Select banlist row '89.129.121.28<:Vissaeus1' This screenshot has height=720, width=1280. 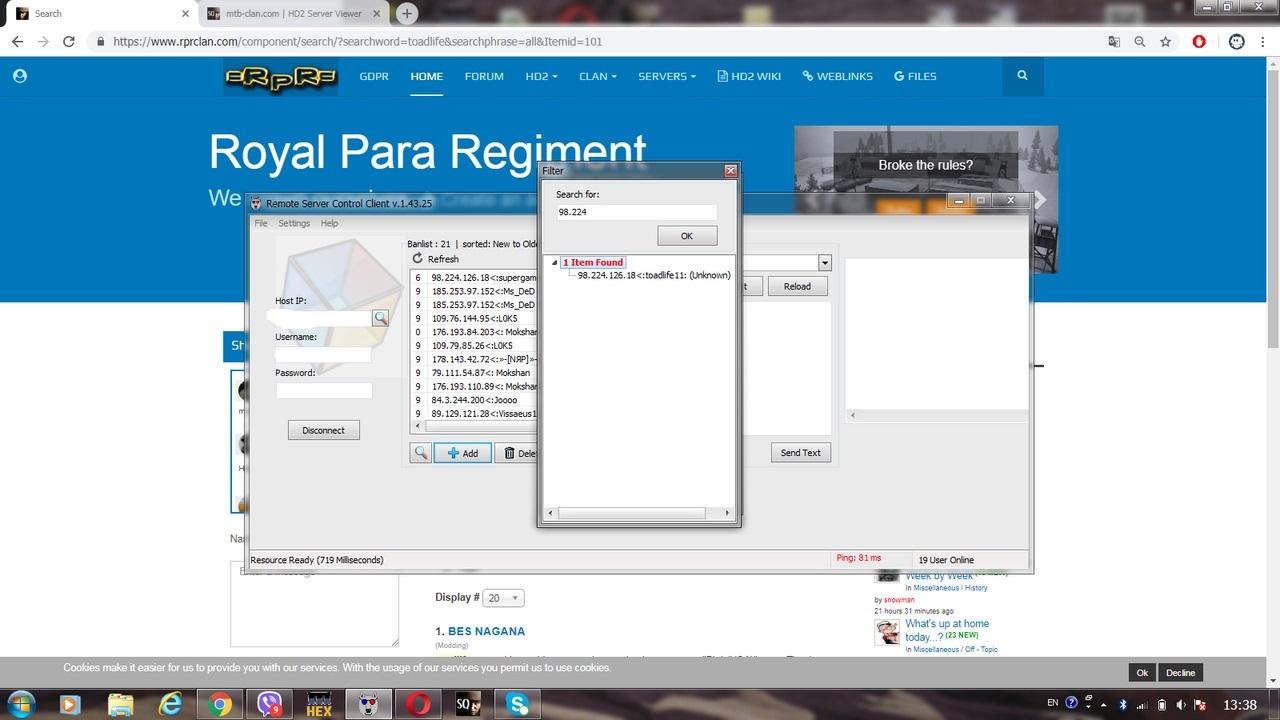click(x=476, y=413)
